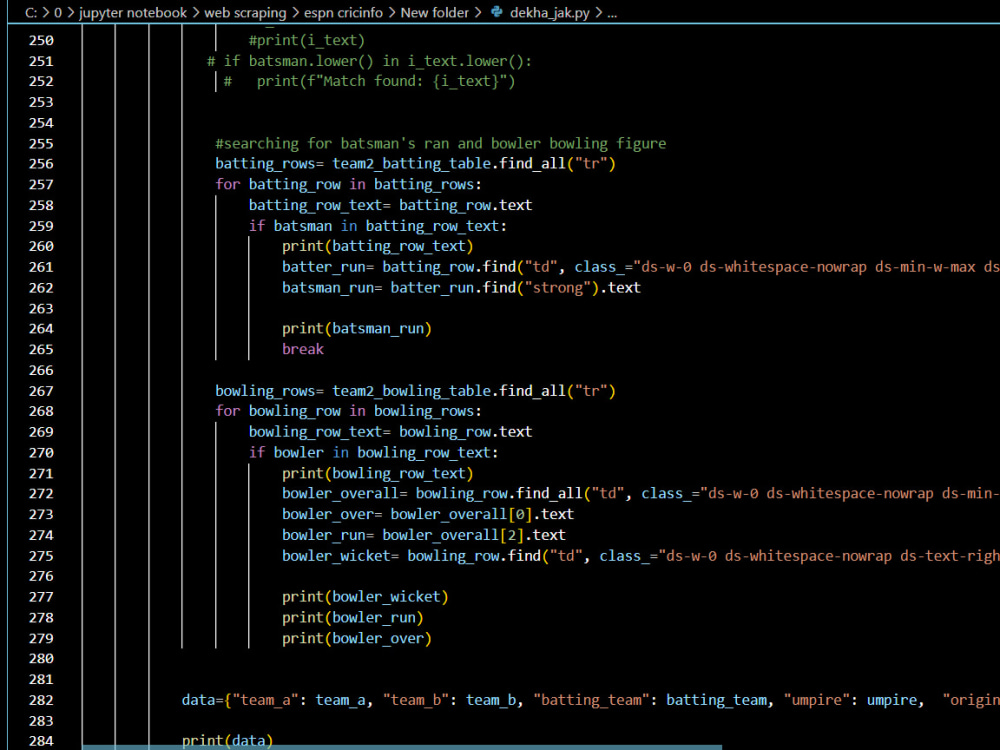
Task: Click on 'break' keyword on line 265
Action: 303,349
